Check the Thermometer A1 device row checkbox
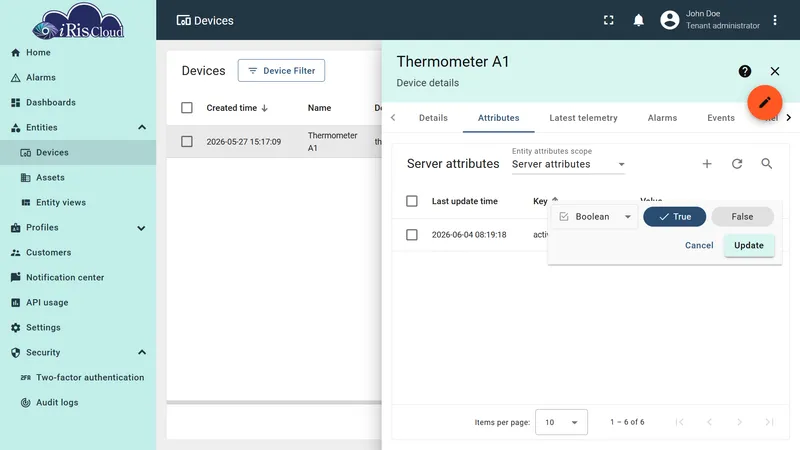The image size is (800, 450). coord(187,141)
